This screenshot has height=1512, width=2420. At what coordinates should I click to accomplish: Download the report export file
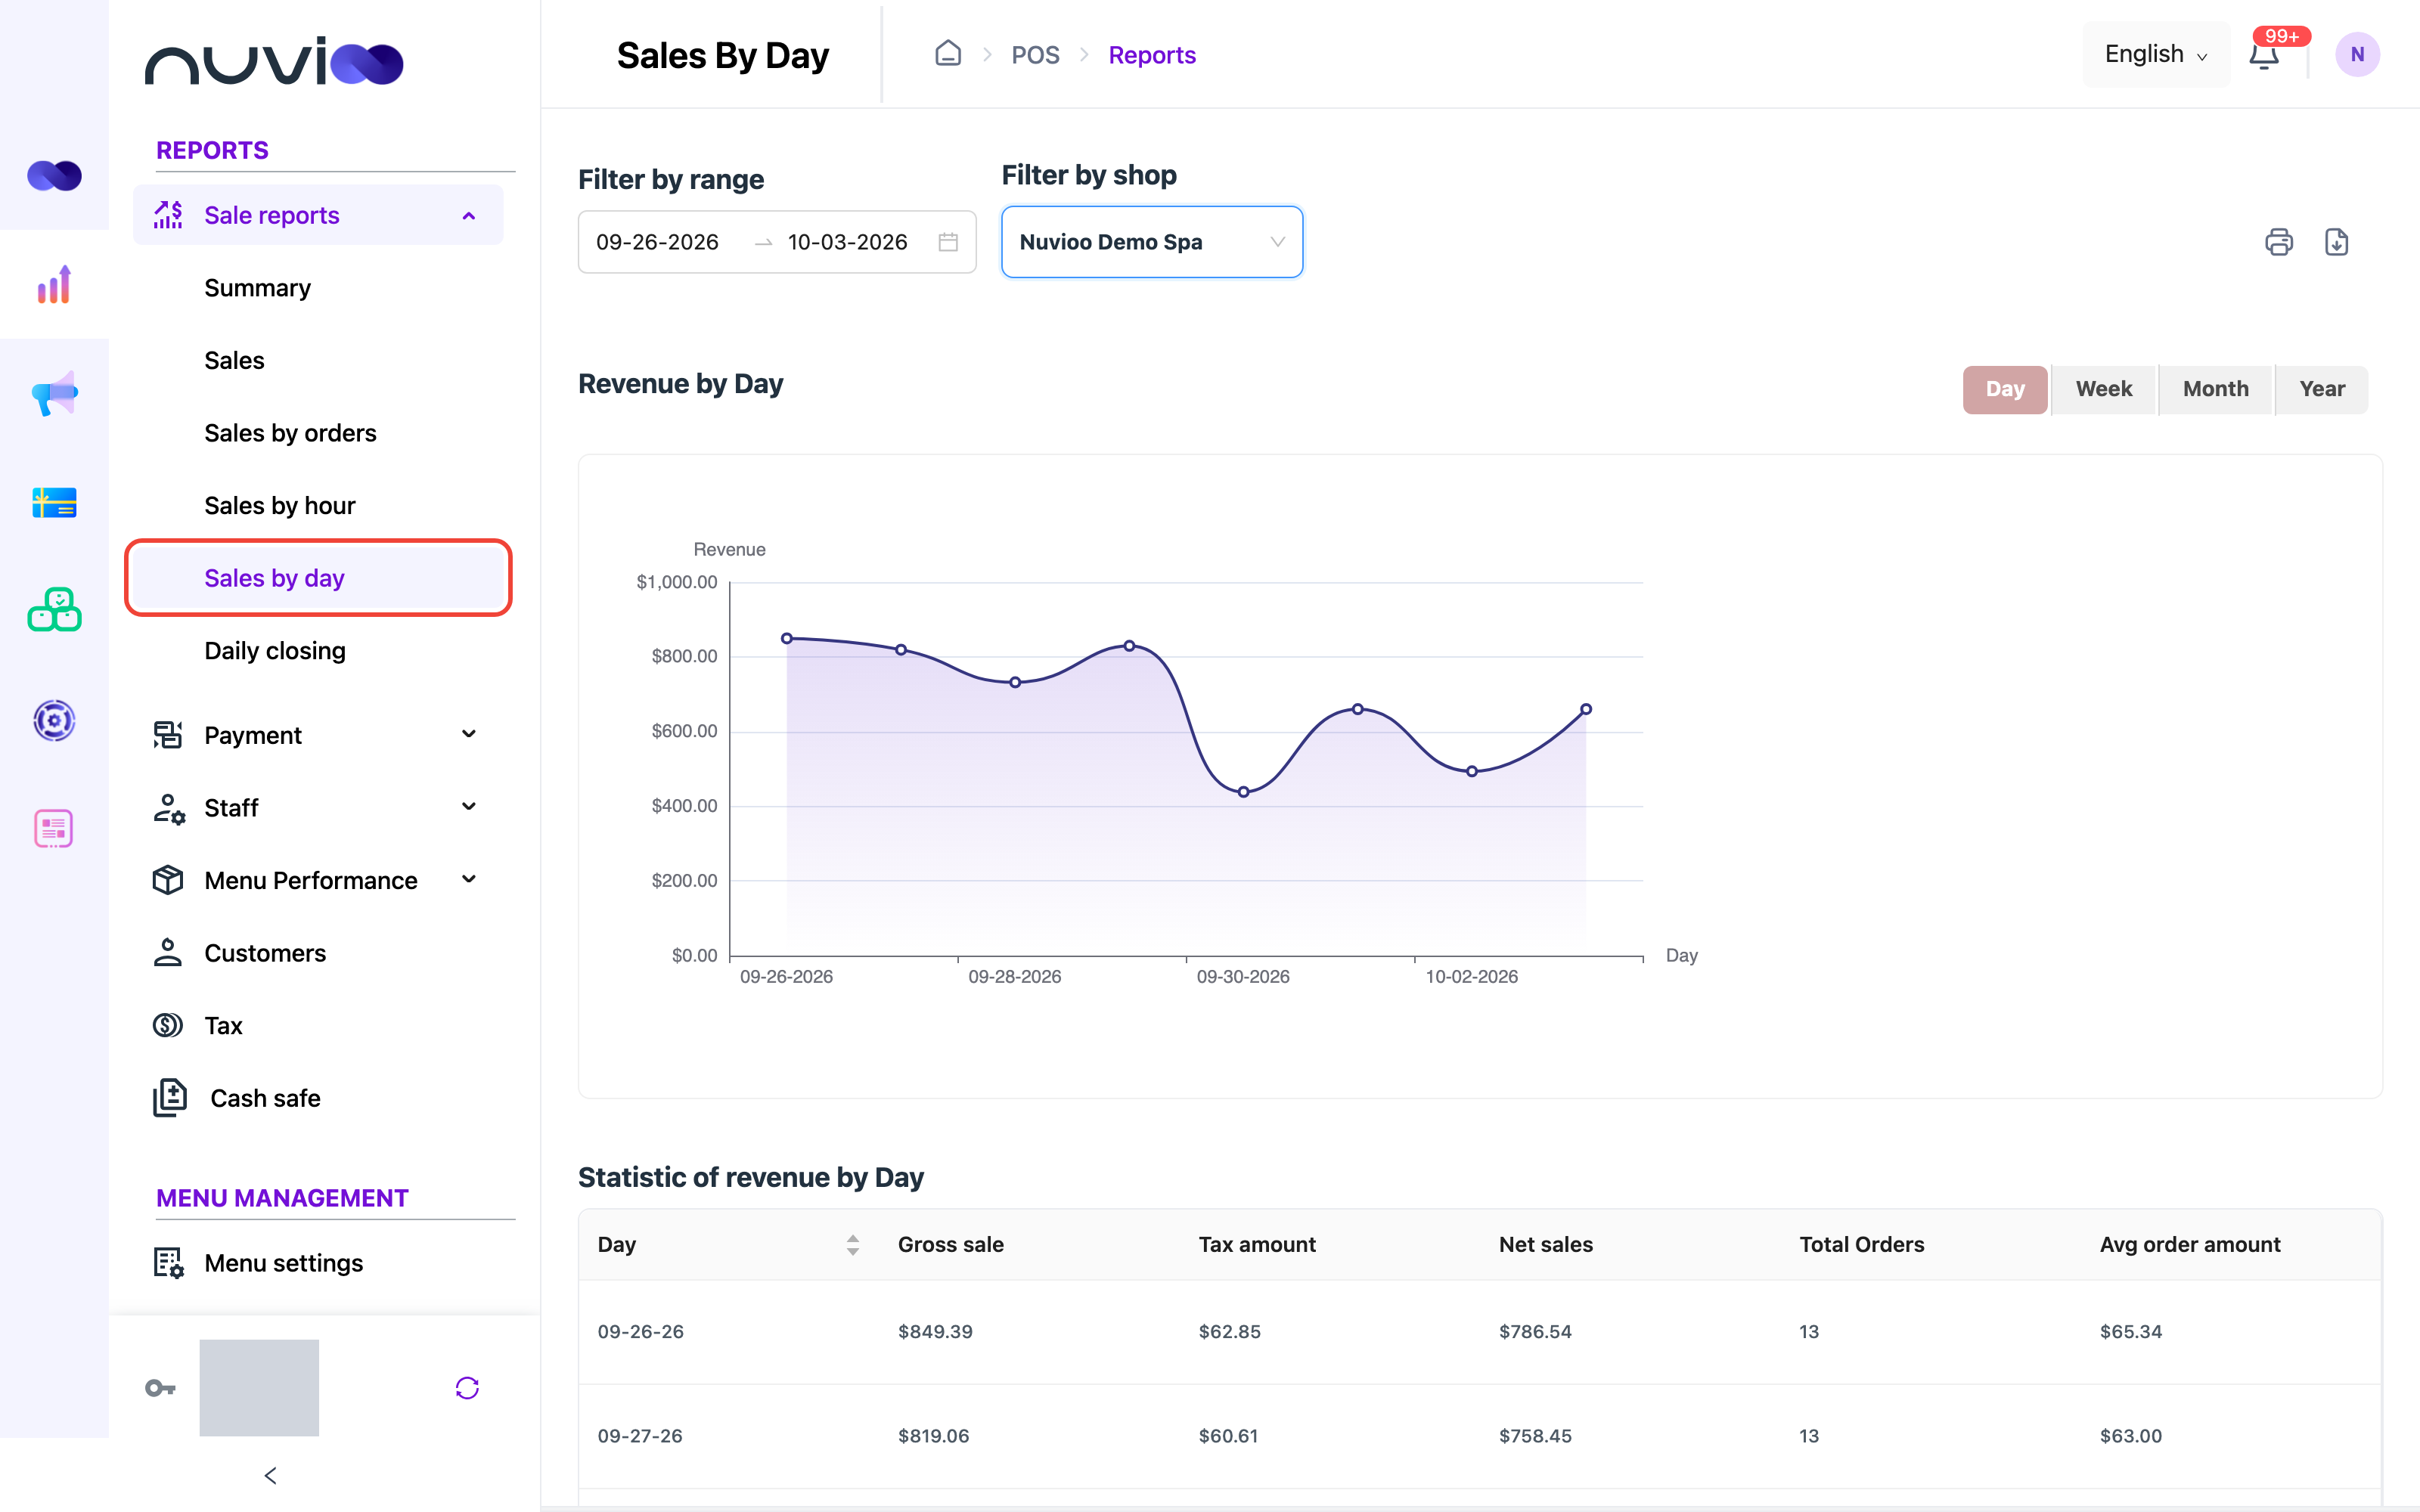2336,242
